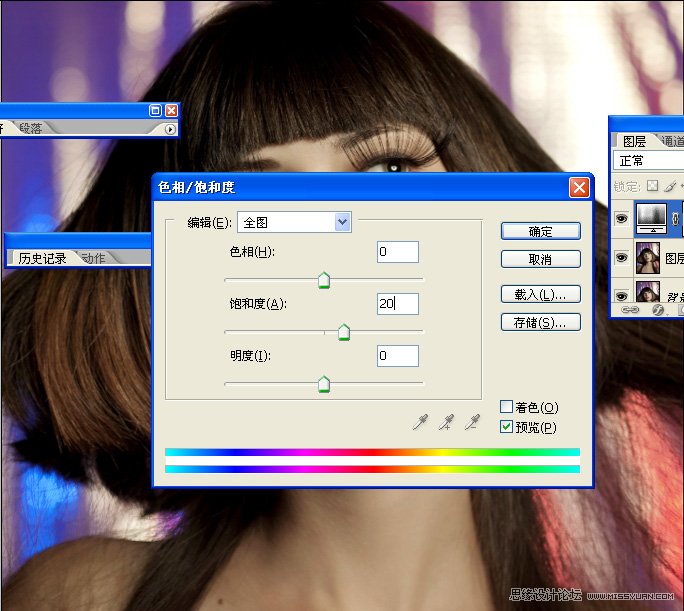The width and height of the screenshot is (684, 611).
Task: Enable the Colorize (着色) checkbox
Action: 506,406
